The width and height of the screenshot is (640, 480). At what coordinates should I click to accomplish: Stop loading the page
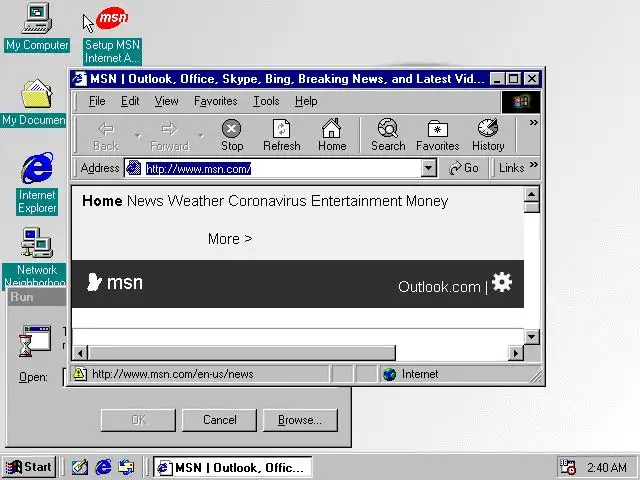(x=232, y=136)
